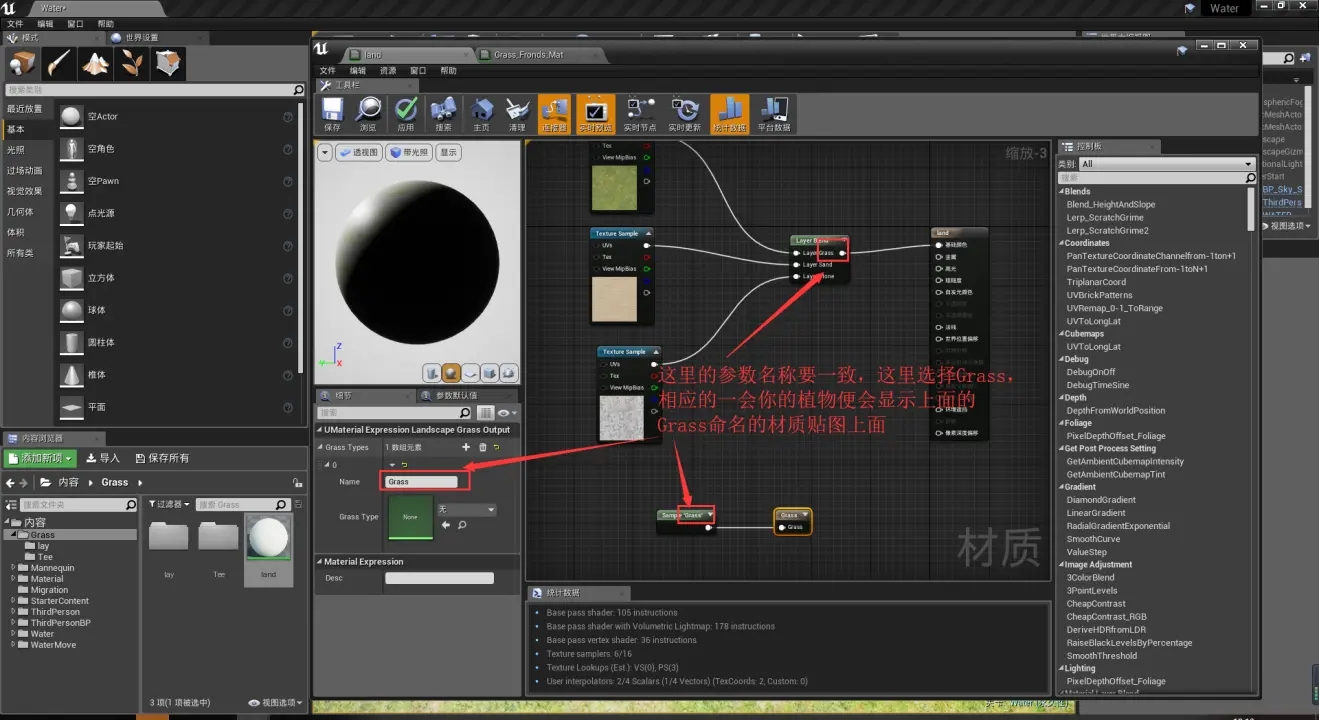Toggle 实时预览 (Live Preview) button
Screen dimensions: 1319x720
[x=595, y=114]
